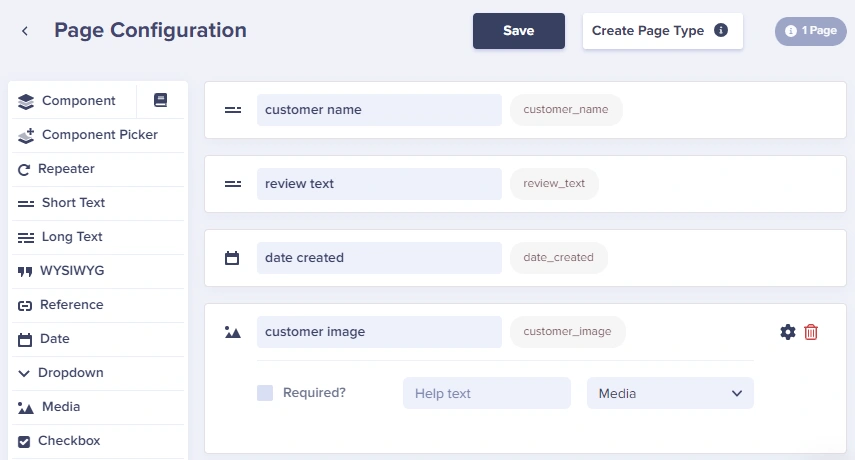
Task: Click the Save button
Action: click(x=519, y=31)
